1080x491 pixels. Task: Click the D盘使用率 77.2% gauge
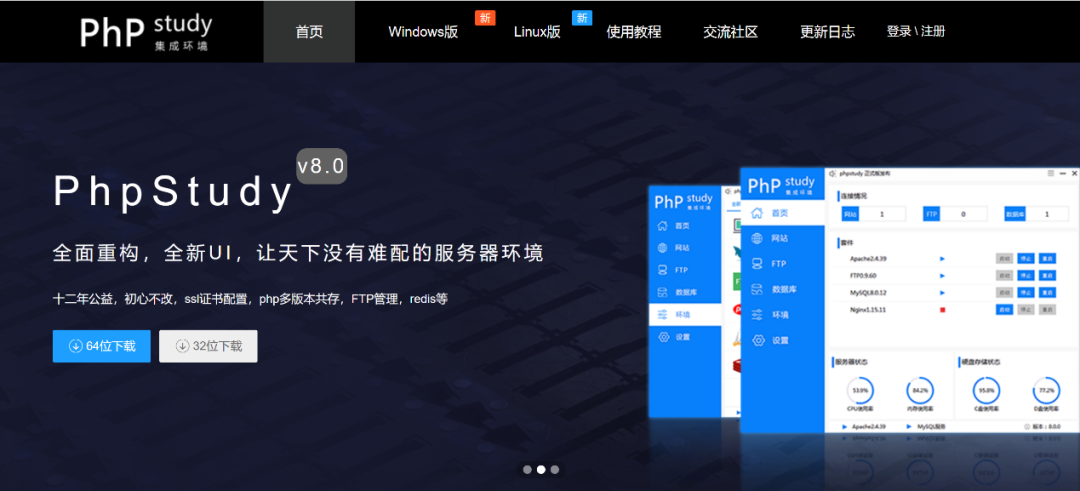coord(1046,390)
